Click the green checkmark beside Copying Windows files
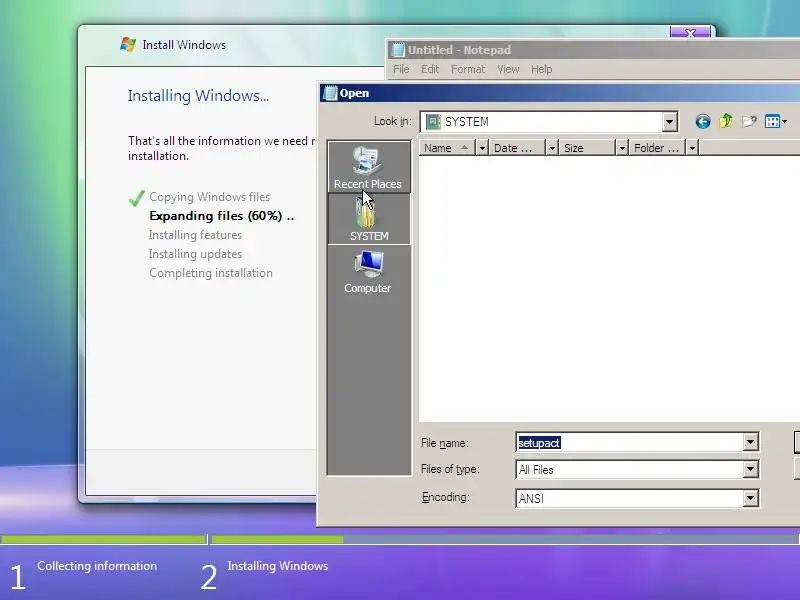The height and width of the screenshot is (600, 800). click(x=136, y=198)
